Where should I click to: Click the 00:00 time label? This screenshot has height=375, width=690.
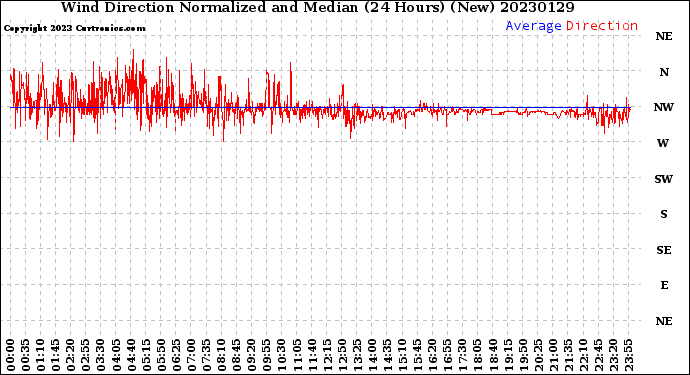click(11, 355)
